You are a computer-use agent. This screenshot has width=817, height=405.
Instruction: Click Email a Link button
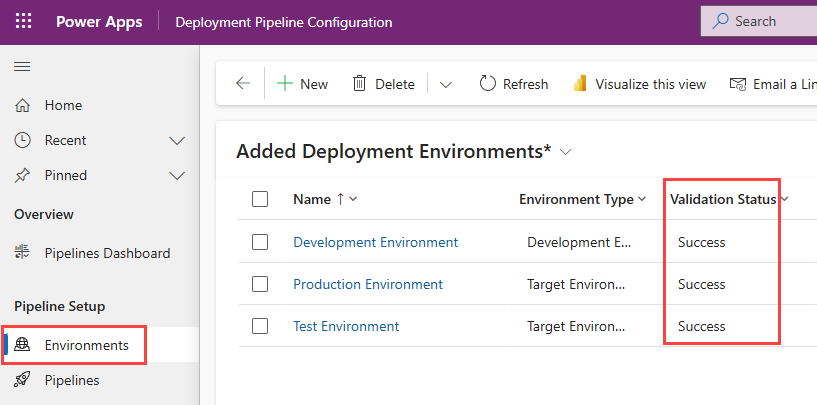[773, 84]
